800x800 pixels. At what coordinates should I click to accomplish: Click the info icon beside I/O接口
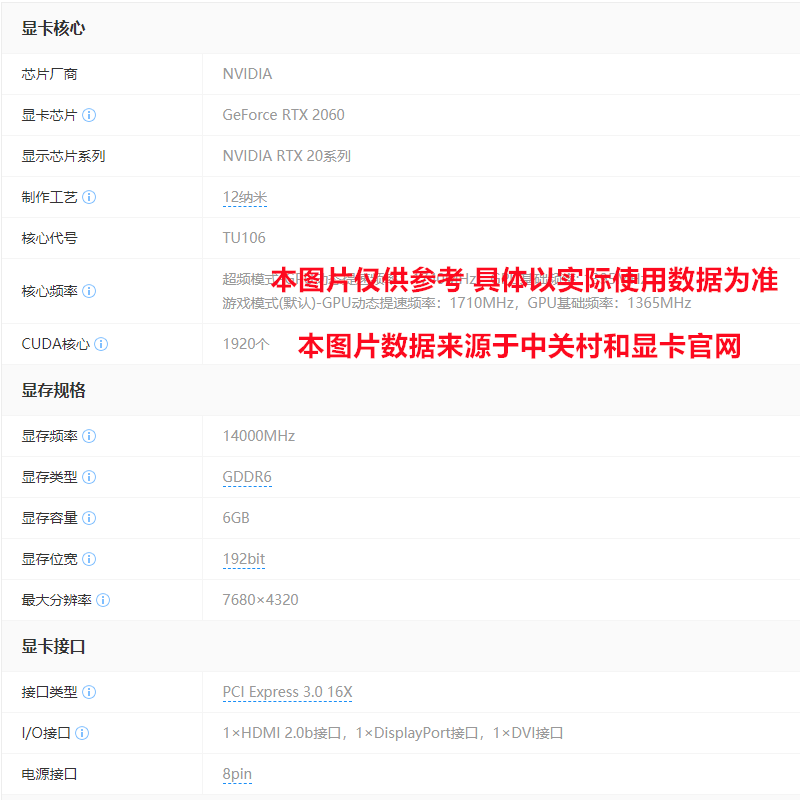pos(82,733)
